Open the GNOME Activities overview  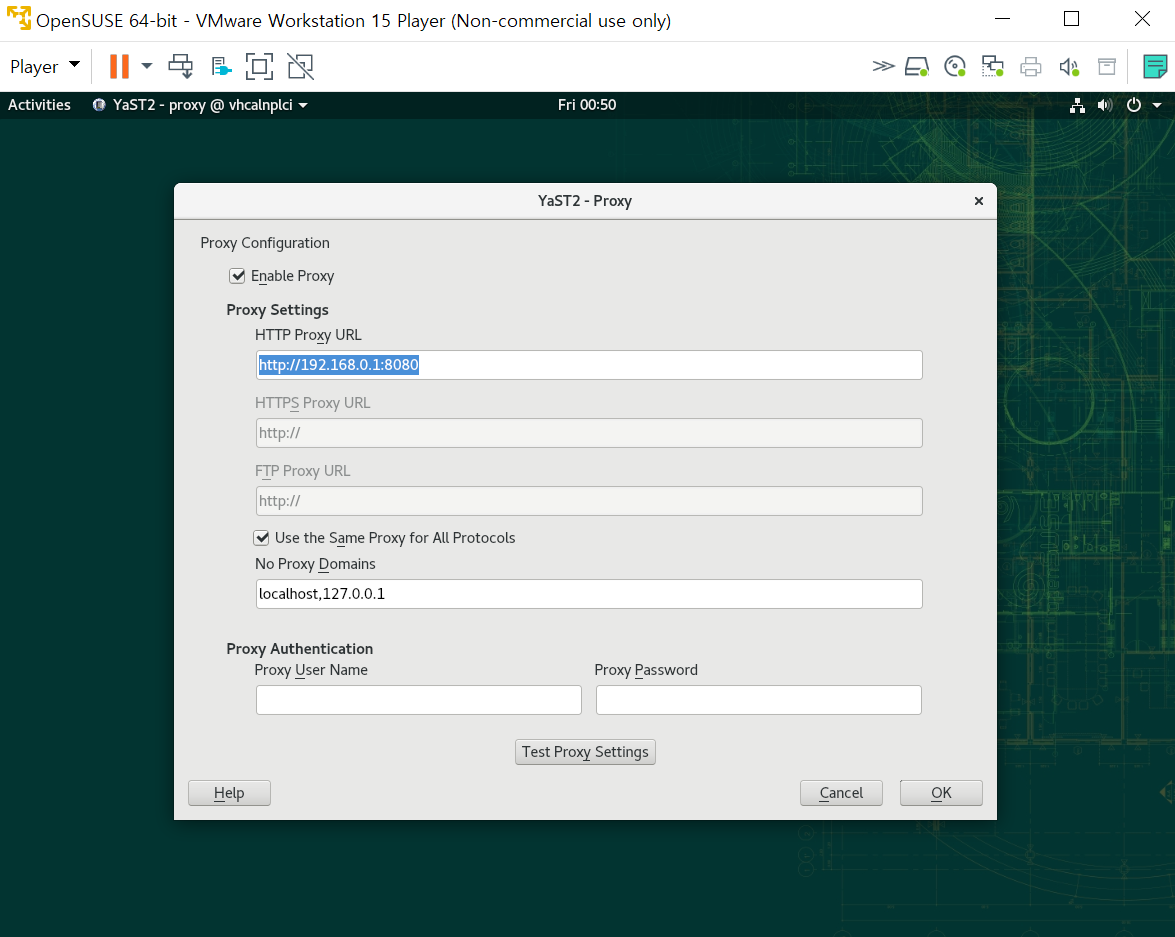click(x=39, y=105)
